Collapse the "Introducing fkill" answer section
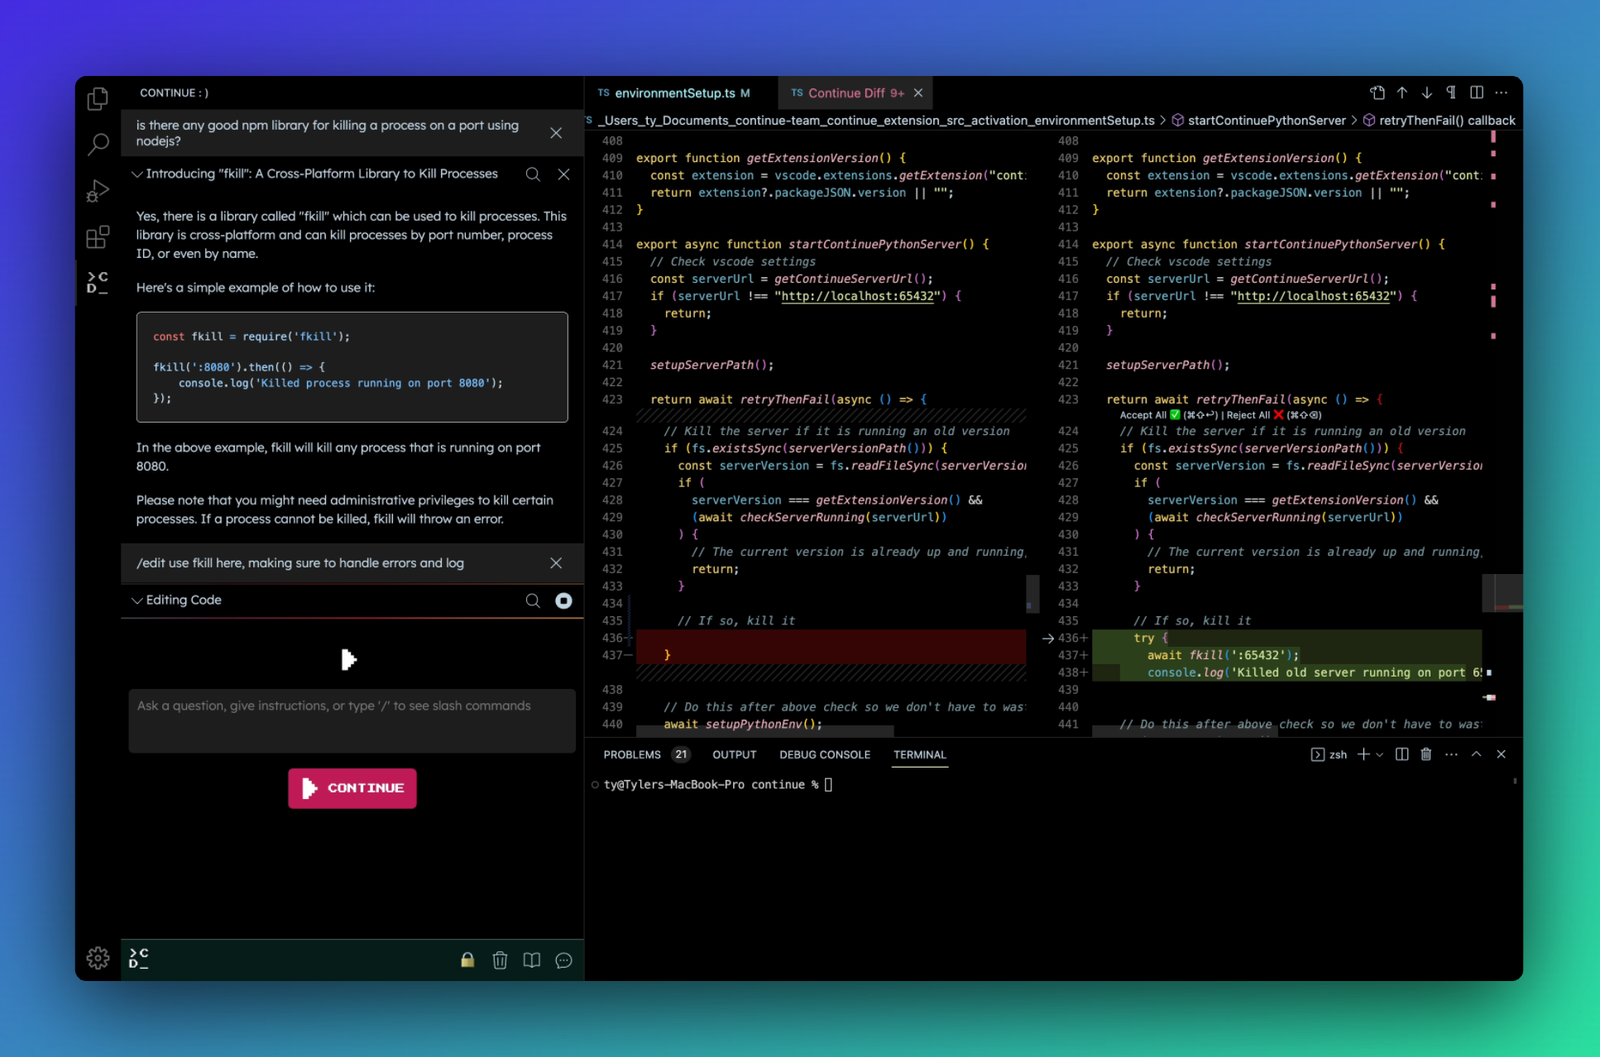Screen dimensions: 1600x1057 pyautogui.click(x=137, y=174)
